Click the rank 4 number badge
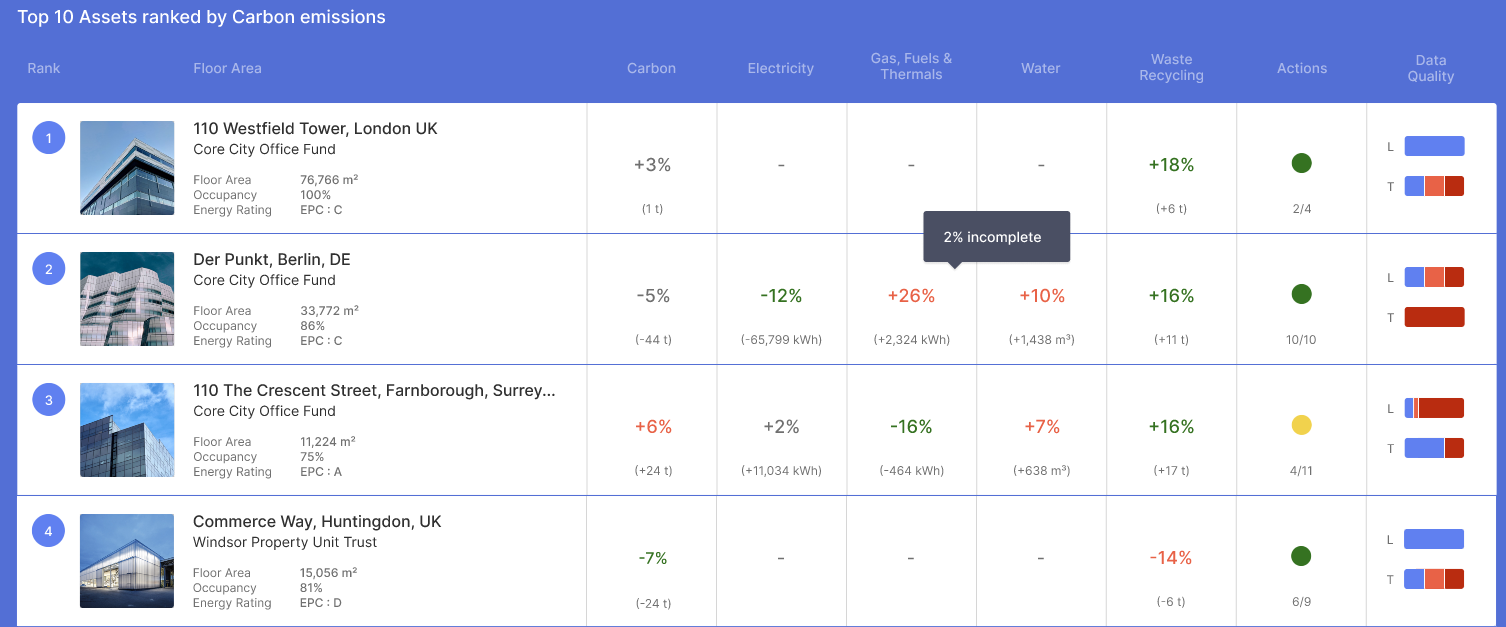 click(49, 531)
